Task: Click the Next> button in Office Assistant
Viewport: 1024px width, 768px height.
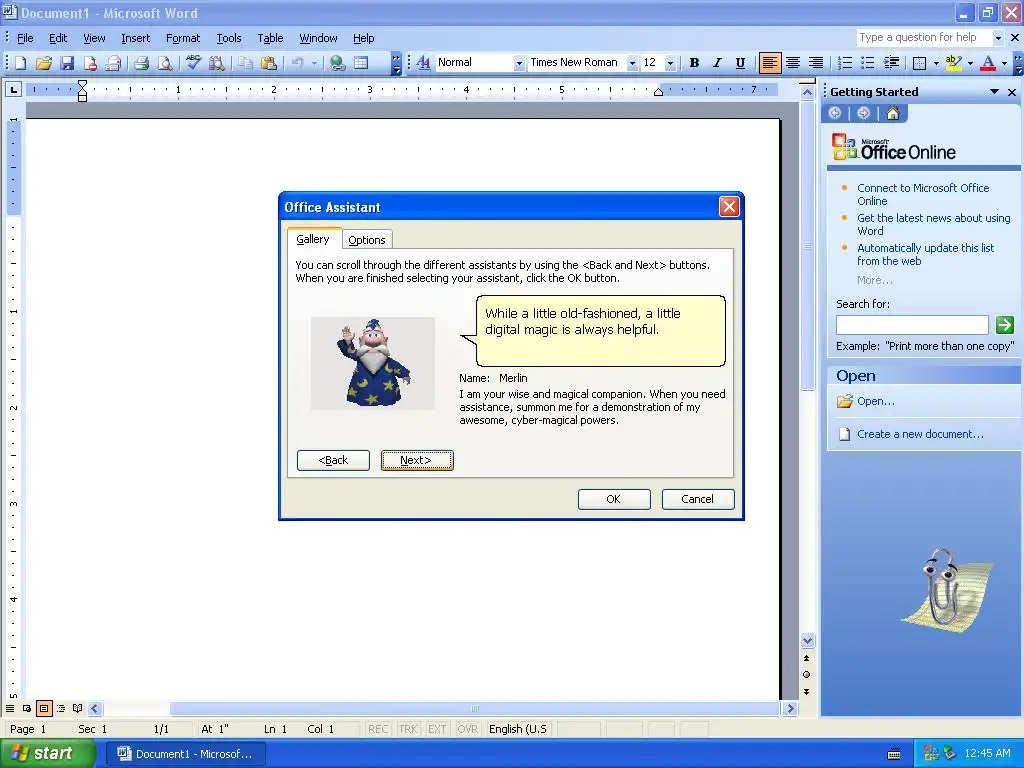Action: point(417,460)
